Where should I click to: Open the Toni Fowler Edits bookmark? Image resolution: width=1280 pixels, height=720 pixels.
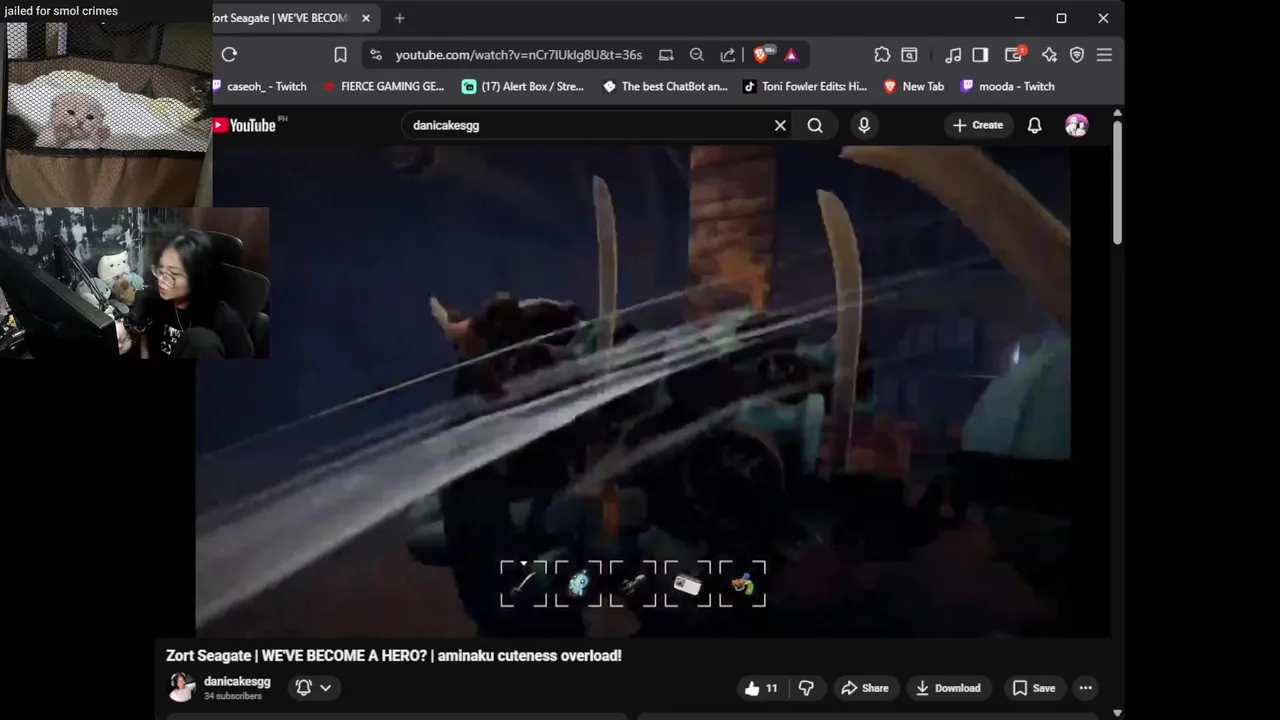(805, 86)
